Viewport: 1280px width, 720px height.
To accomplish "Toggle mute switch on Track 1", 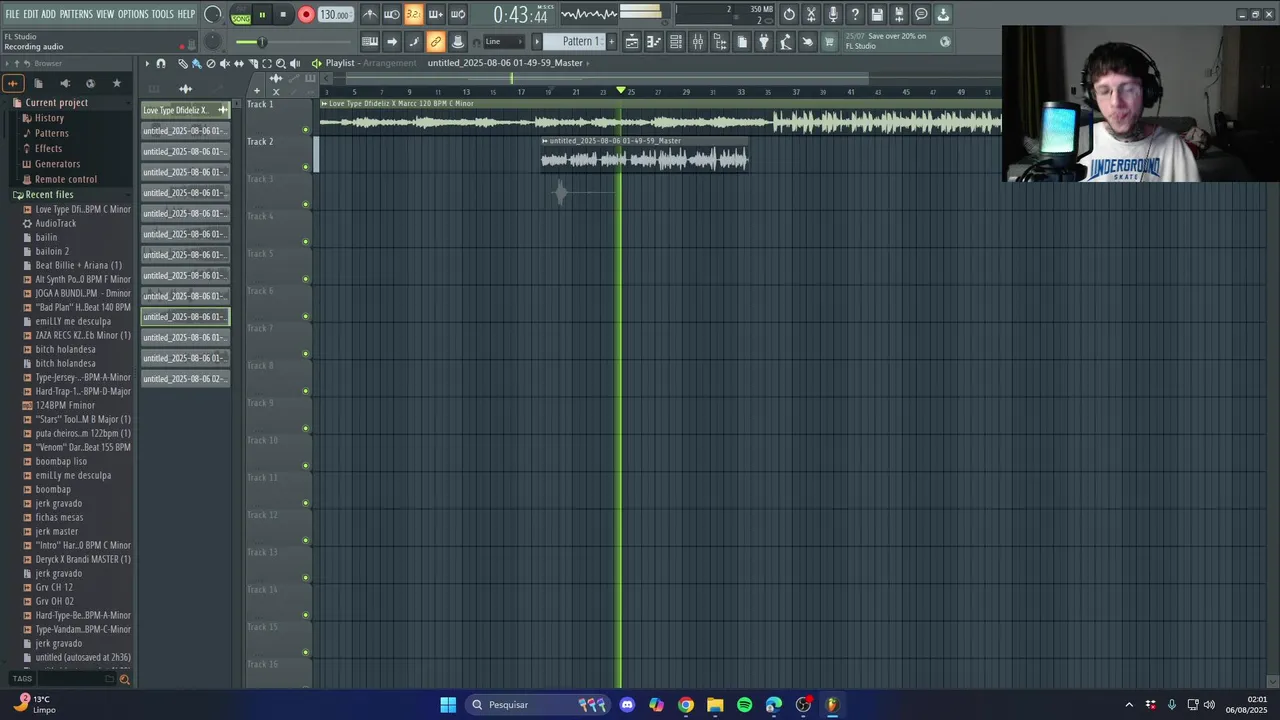I will (x=306, y=129).
